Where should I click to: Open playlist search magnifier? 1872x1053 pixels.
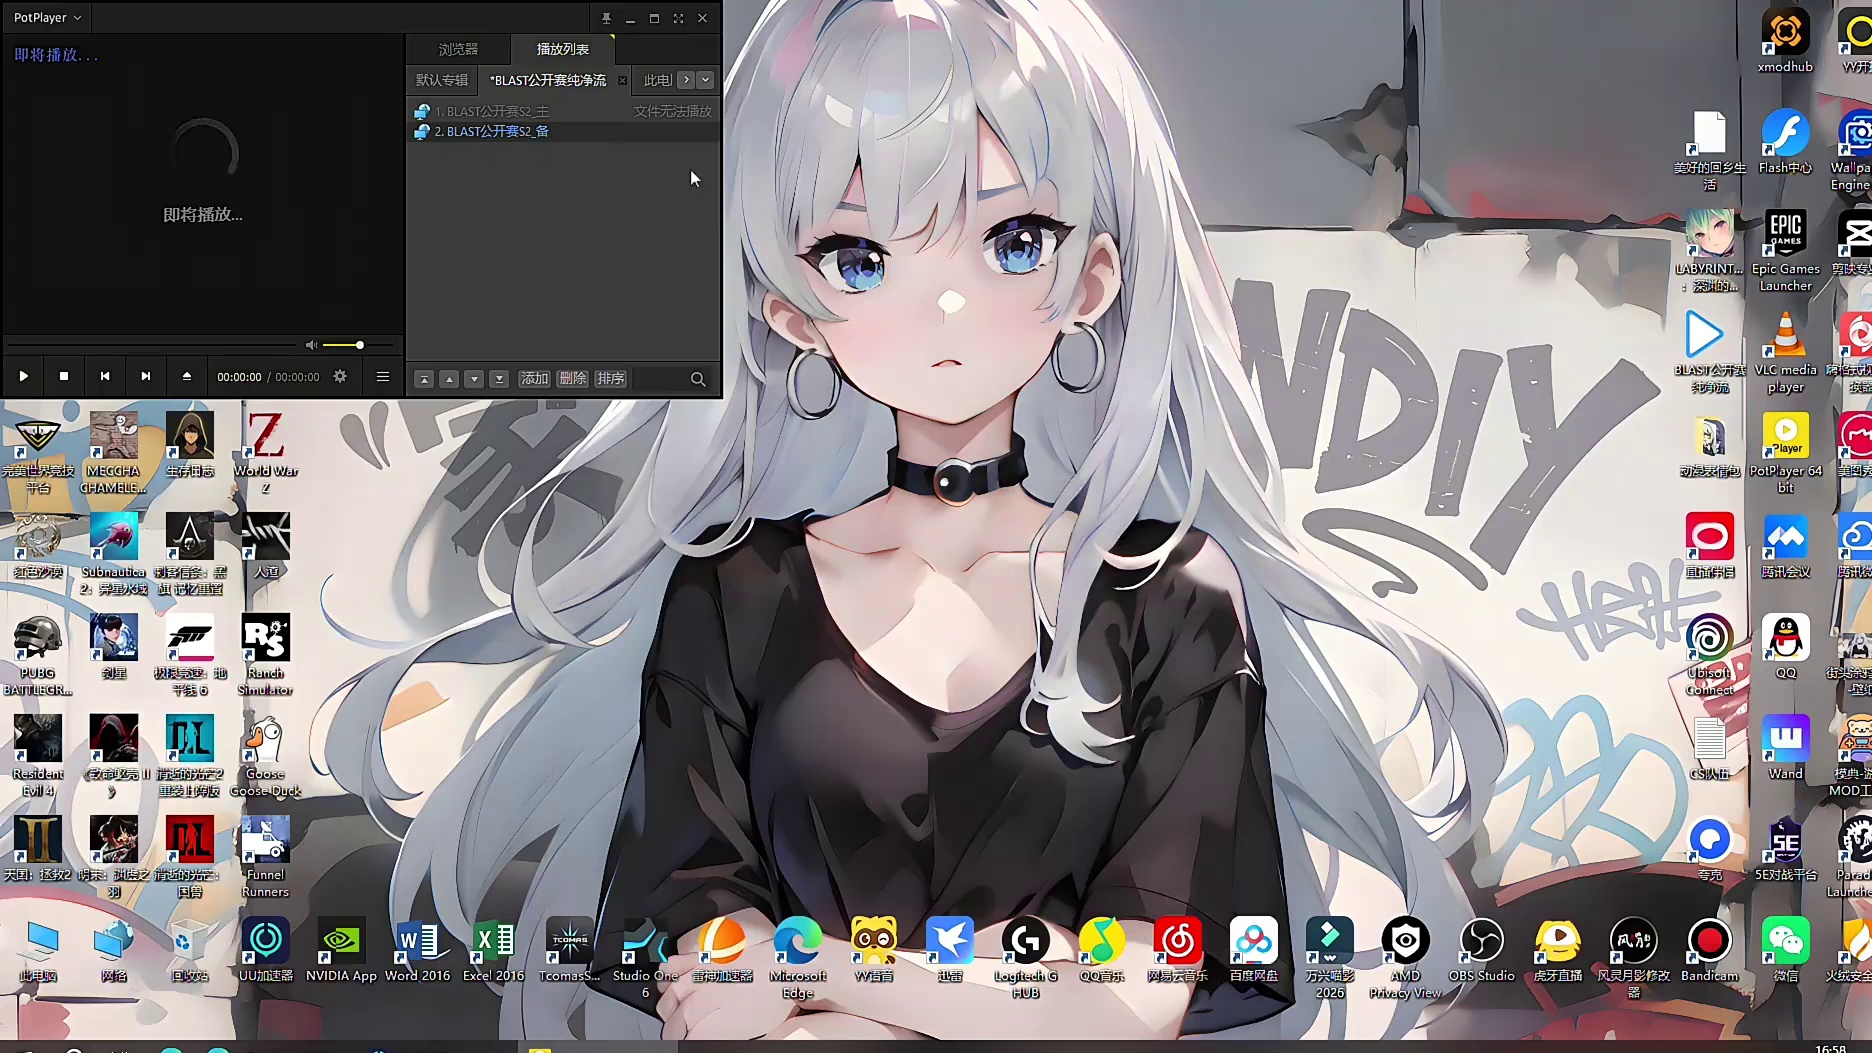pos(698,379)
